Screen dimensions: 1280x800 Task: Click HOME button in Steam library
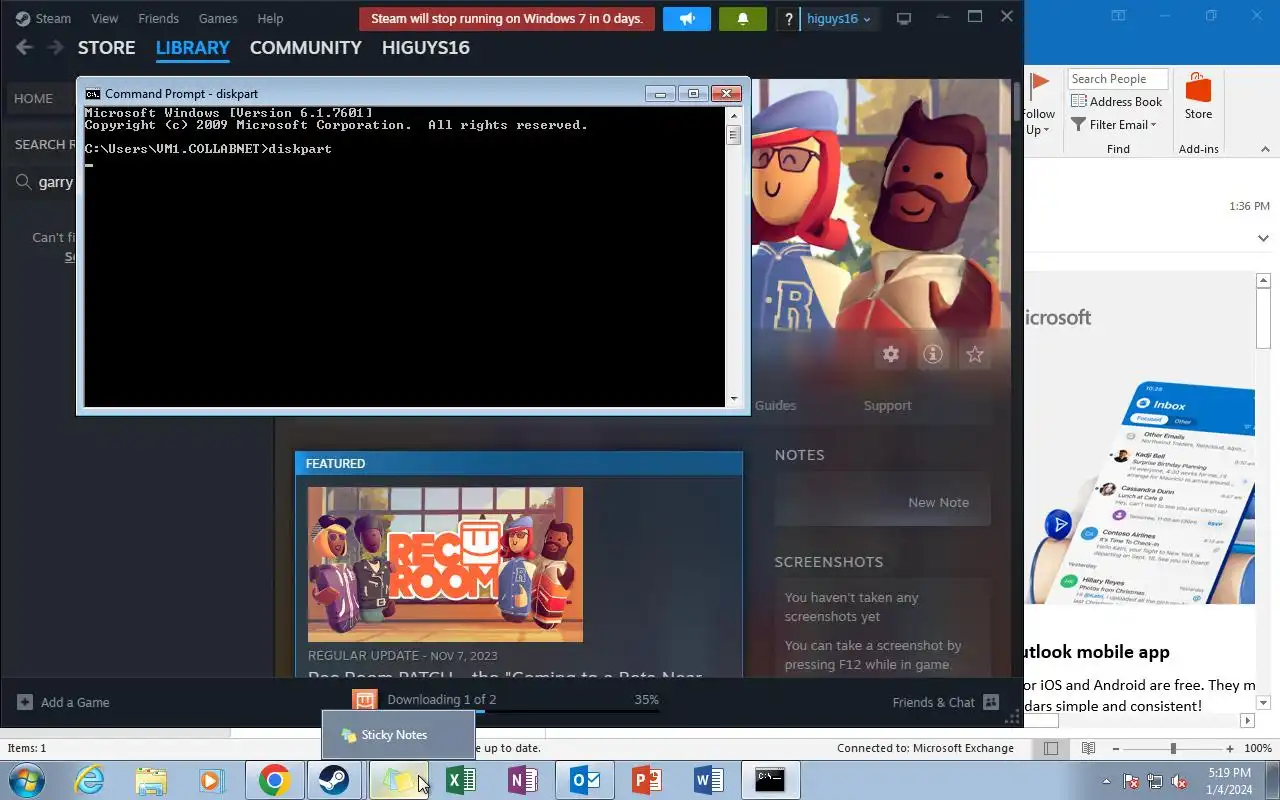(33, 98)
